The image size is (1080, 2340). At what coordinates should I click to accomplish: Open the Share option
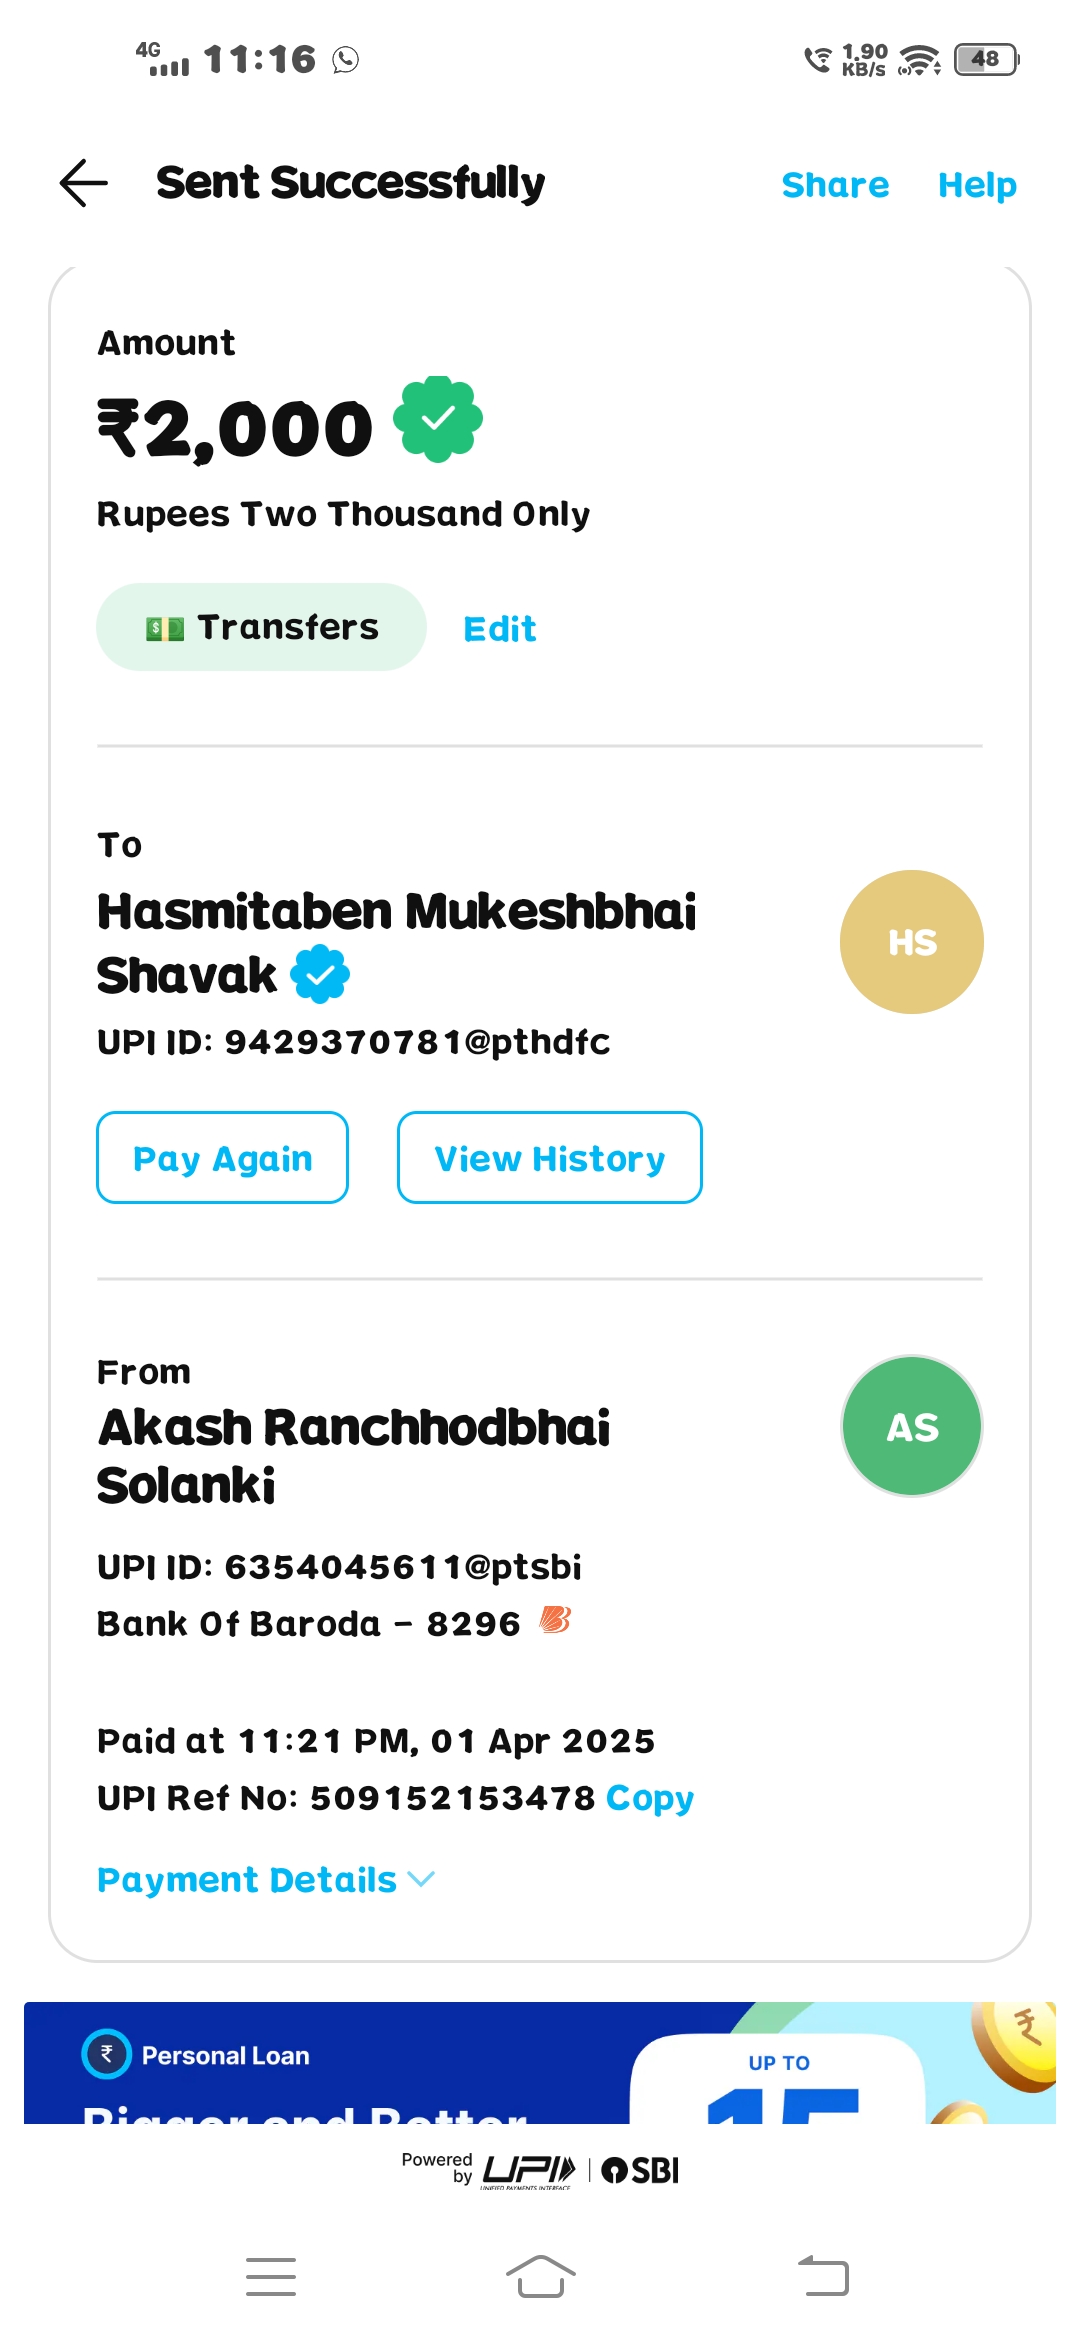tap(835, 185)
